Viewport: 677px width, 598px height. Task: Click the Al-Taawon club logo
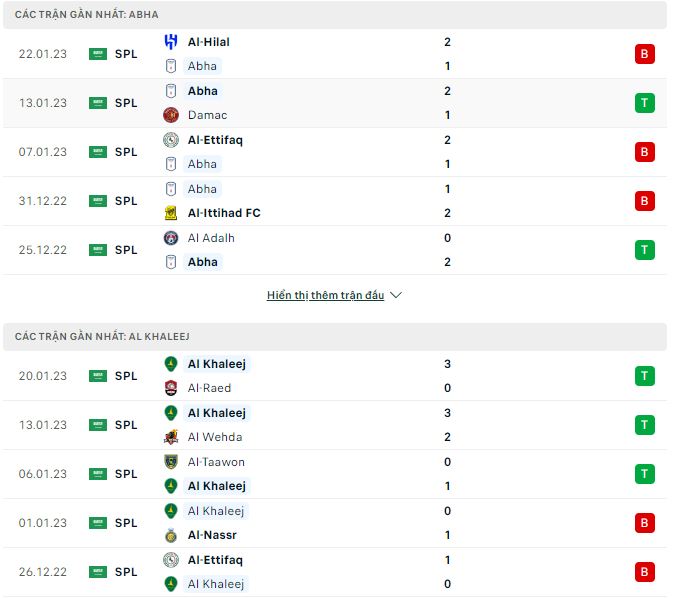click(x=170, y=462)
